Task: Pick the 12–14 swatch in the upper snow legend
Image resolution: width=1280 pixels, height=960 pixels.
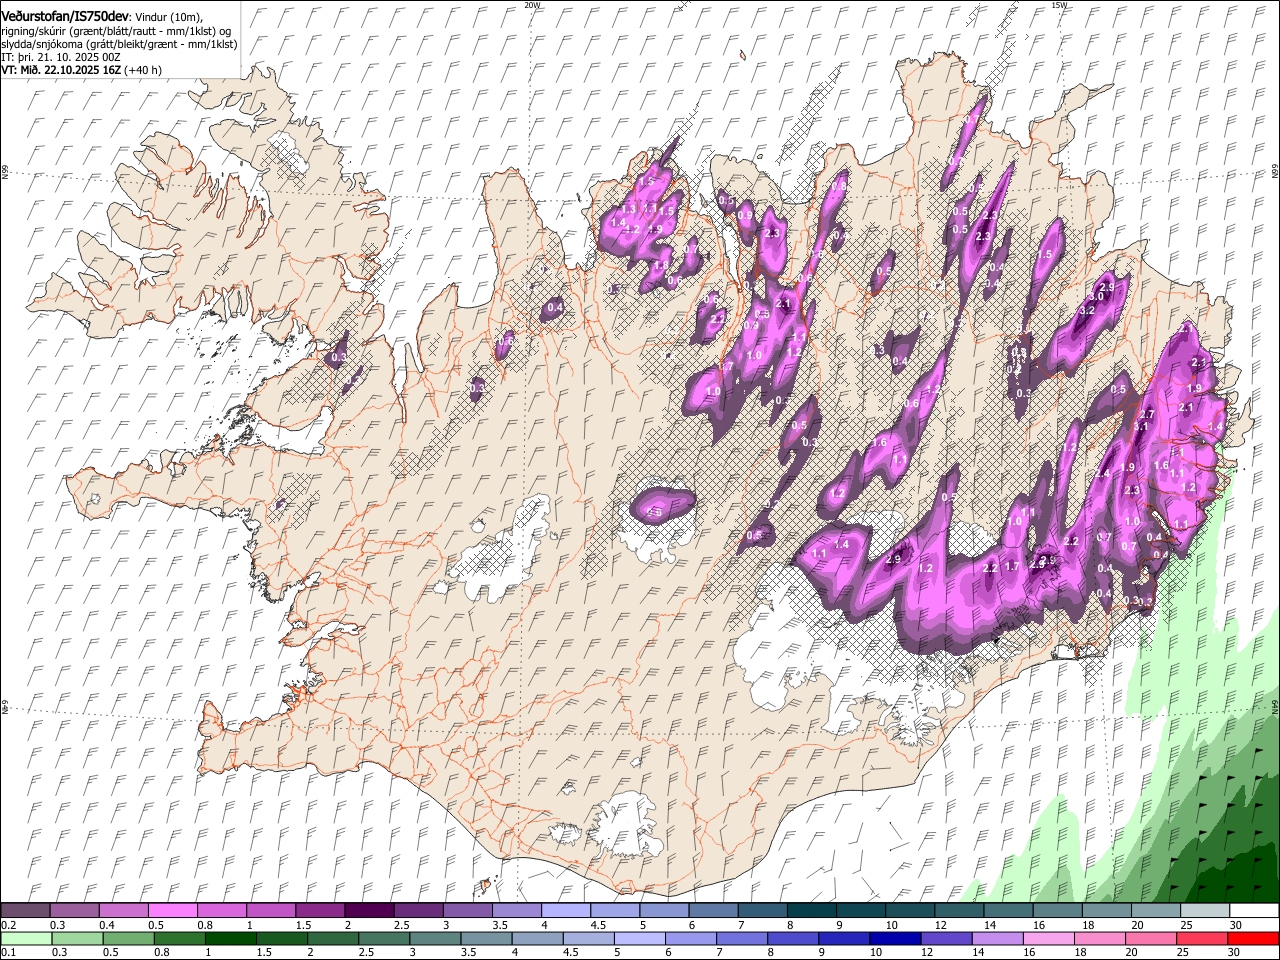Action: (x=958, y=911)
